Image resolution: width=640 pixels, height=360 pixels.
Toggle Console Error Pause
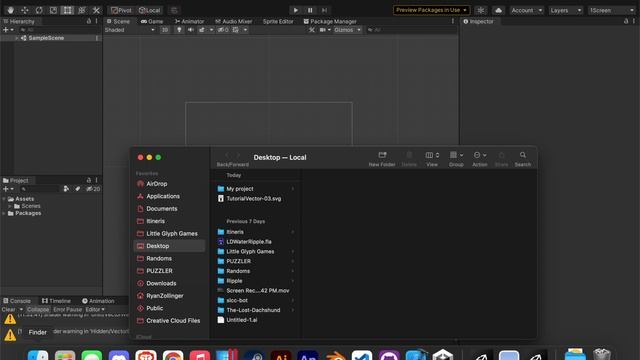tap(67, 309)
